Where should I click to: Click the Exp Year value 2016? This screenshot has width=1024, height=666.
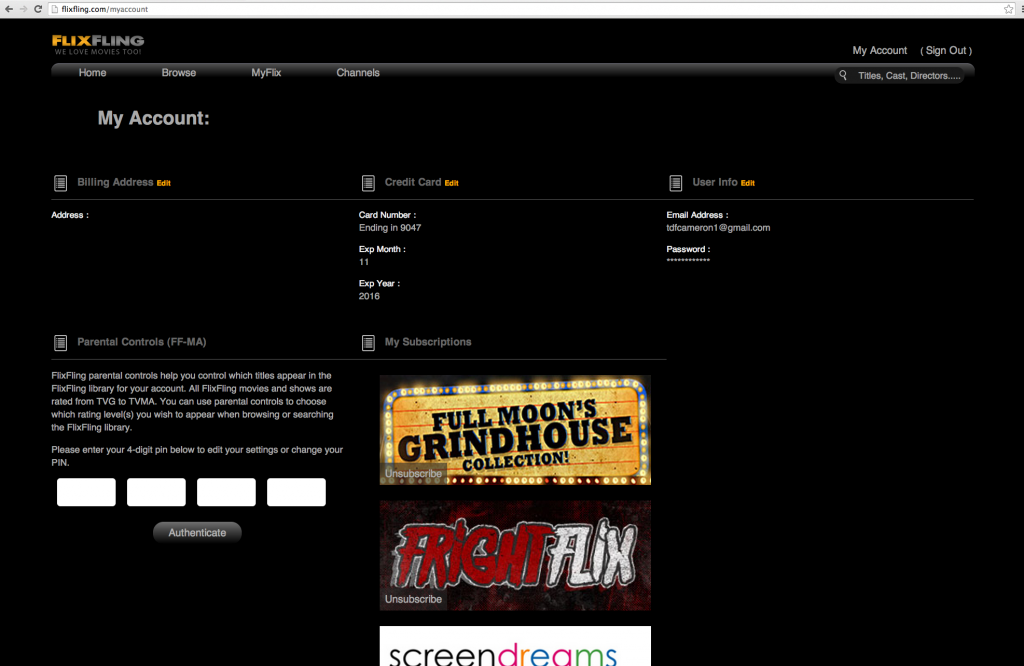(369, 296)
